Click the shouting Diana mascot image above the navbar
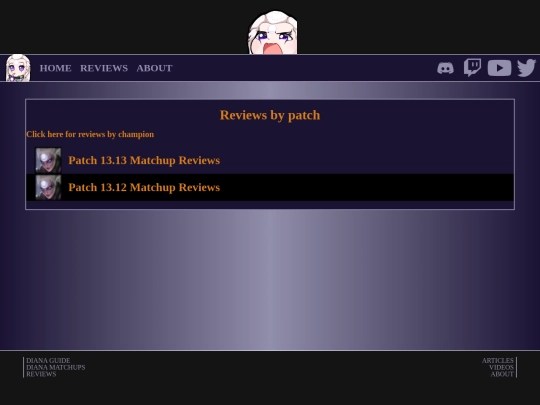 [273, 32]
